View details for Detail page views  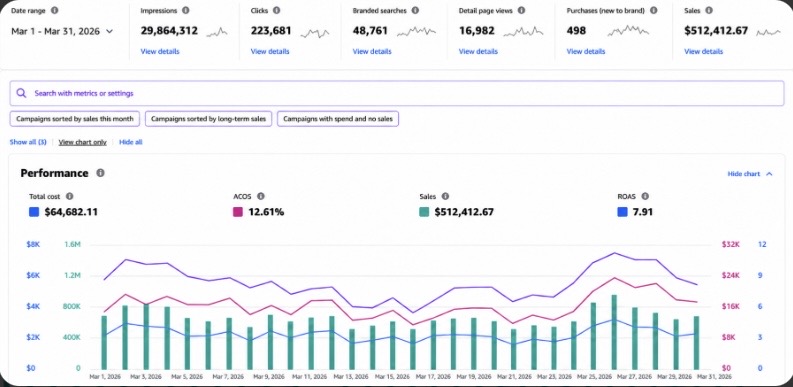pyautogui.click(x=478, y=51)
